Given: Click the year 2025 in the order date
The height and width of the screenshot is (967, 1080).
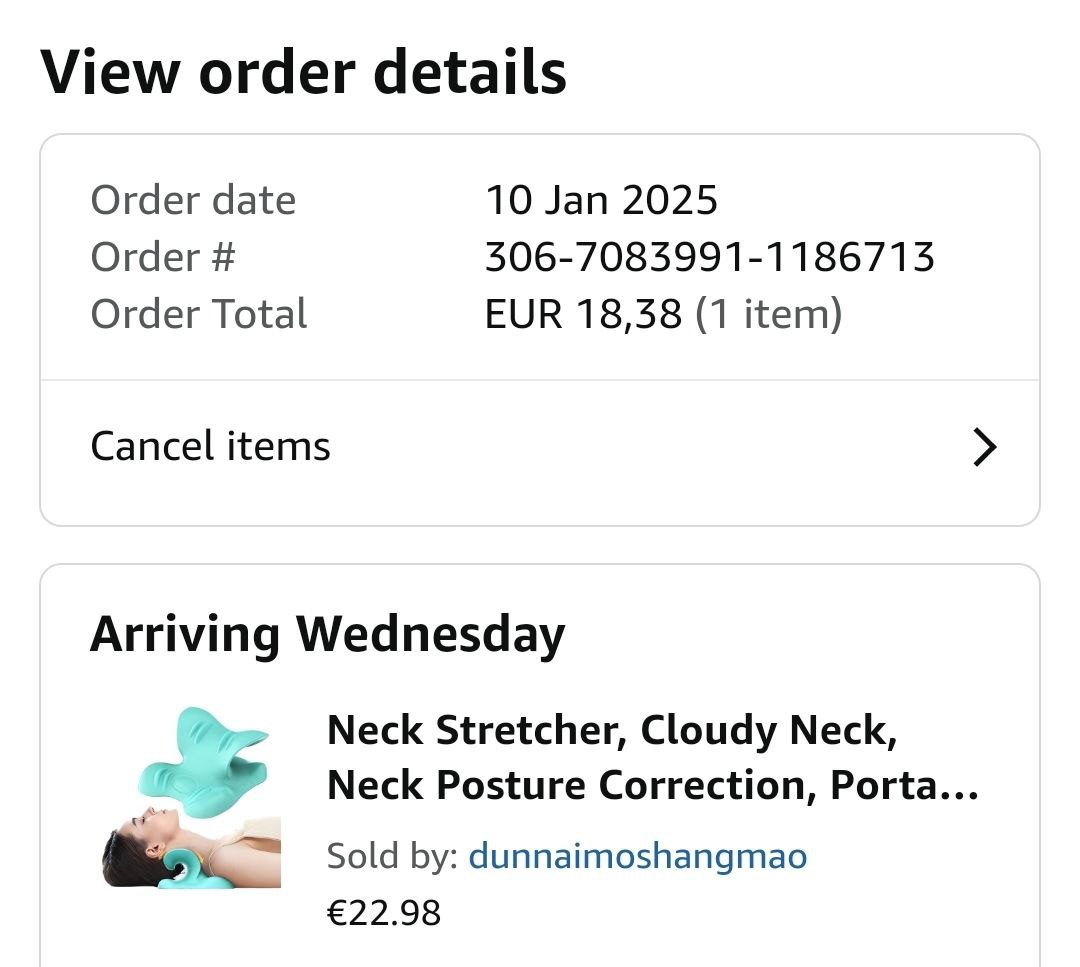Looking at the screenshot, I should pos(669,201).
